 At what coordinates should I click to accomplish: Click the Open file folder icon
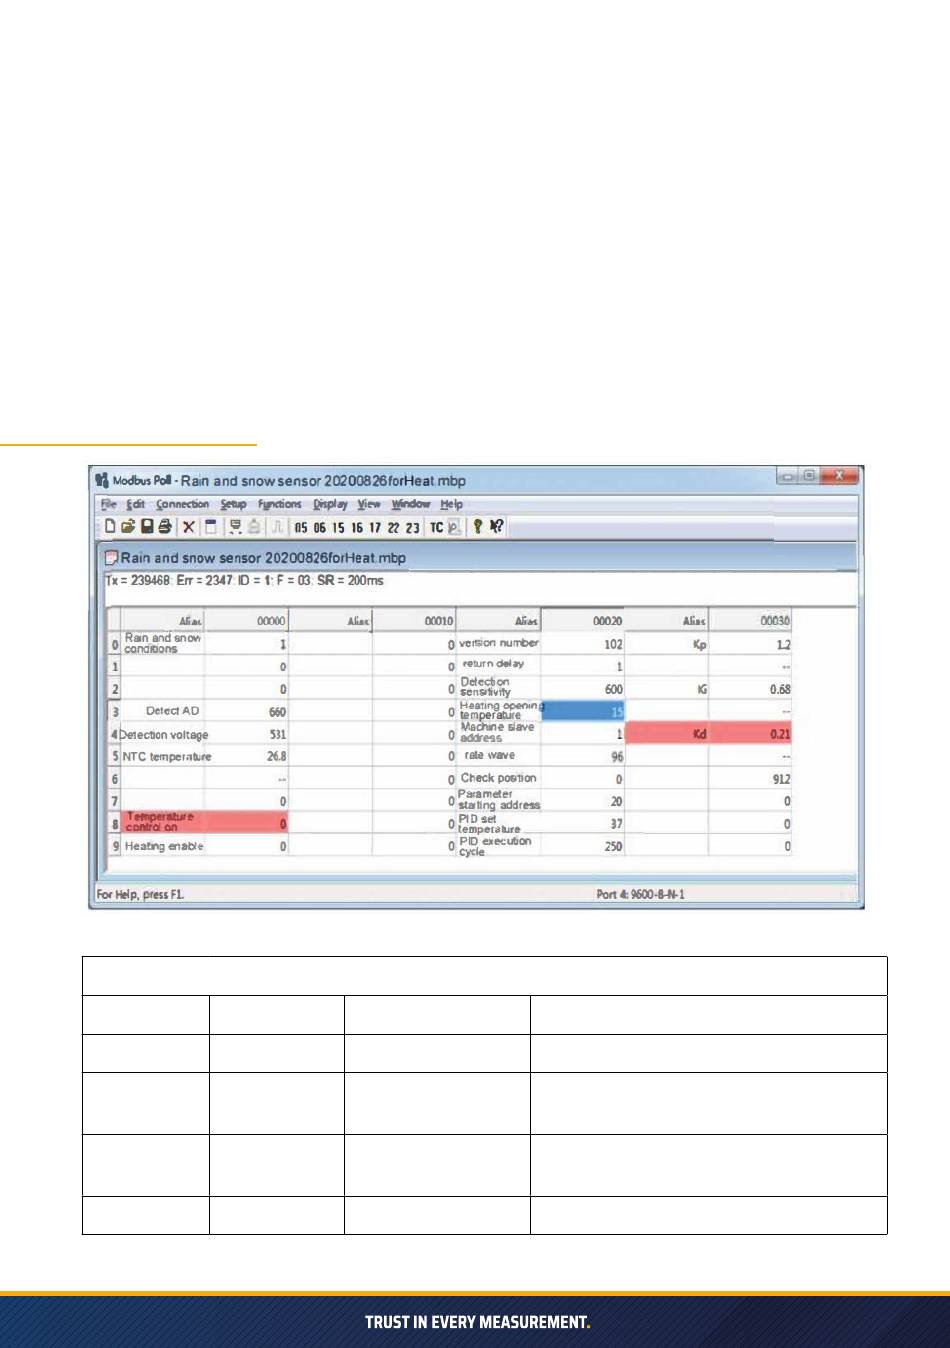pyautogui.click(x=128, y=526)
